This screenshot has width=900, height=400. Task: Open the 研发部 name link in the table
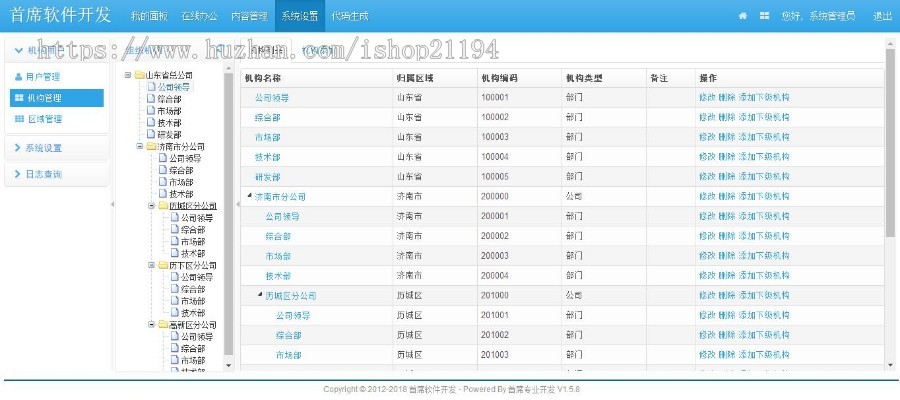(x=267, y=177)
